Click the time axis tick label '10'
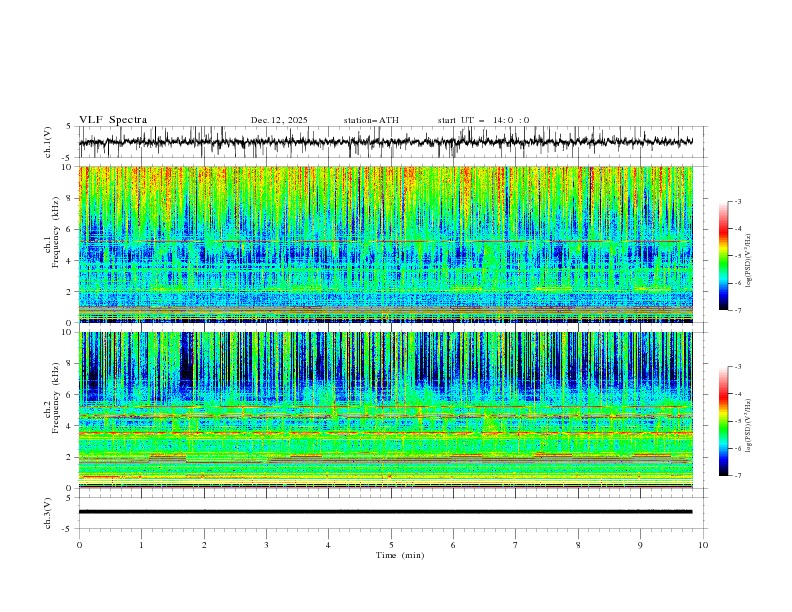792x612 pixels. tap(703, 545)
